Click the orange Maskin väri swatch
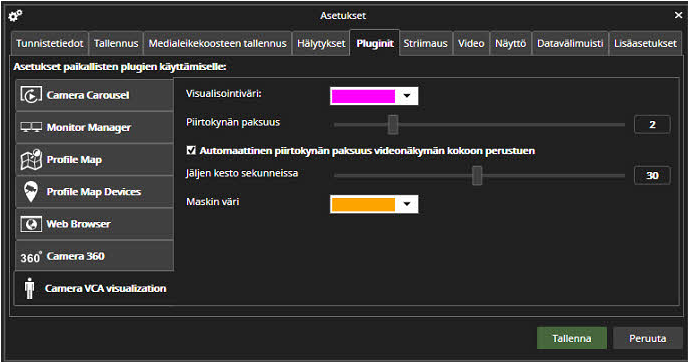Image resolution: width=692 pixels, height=364 pixels. click(363, 204)
